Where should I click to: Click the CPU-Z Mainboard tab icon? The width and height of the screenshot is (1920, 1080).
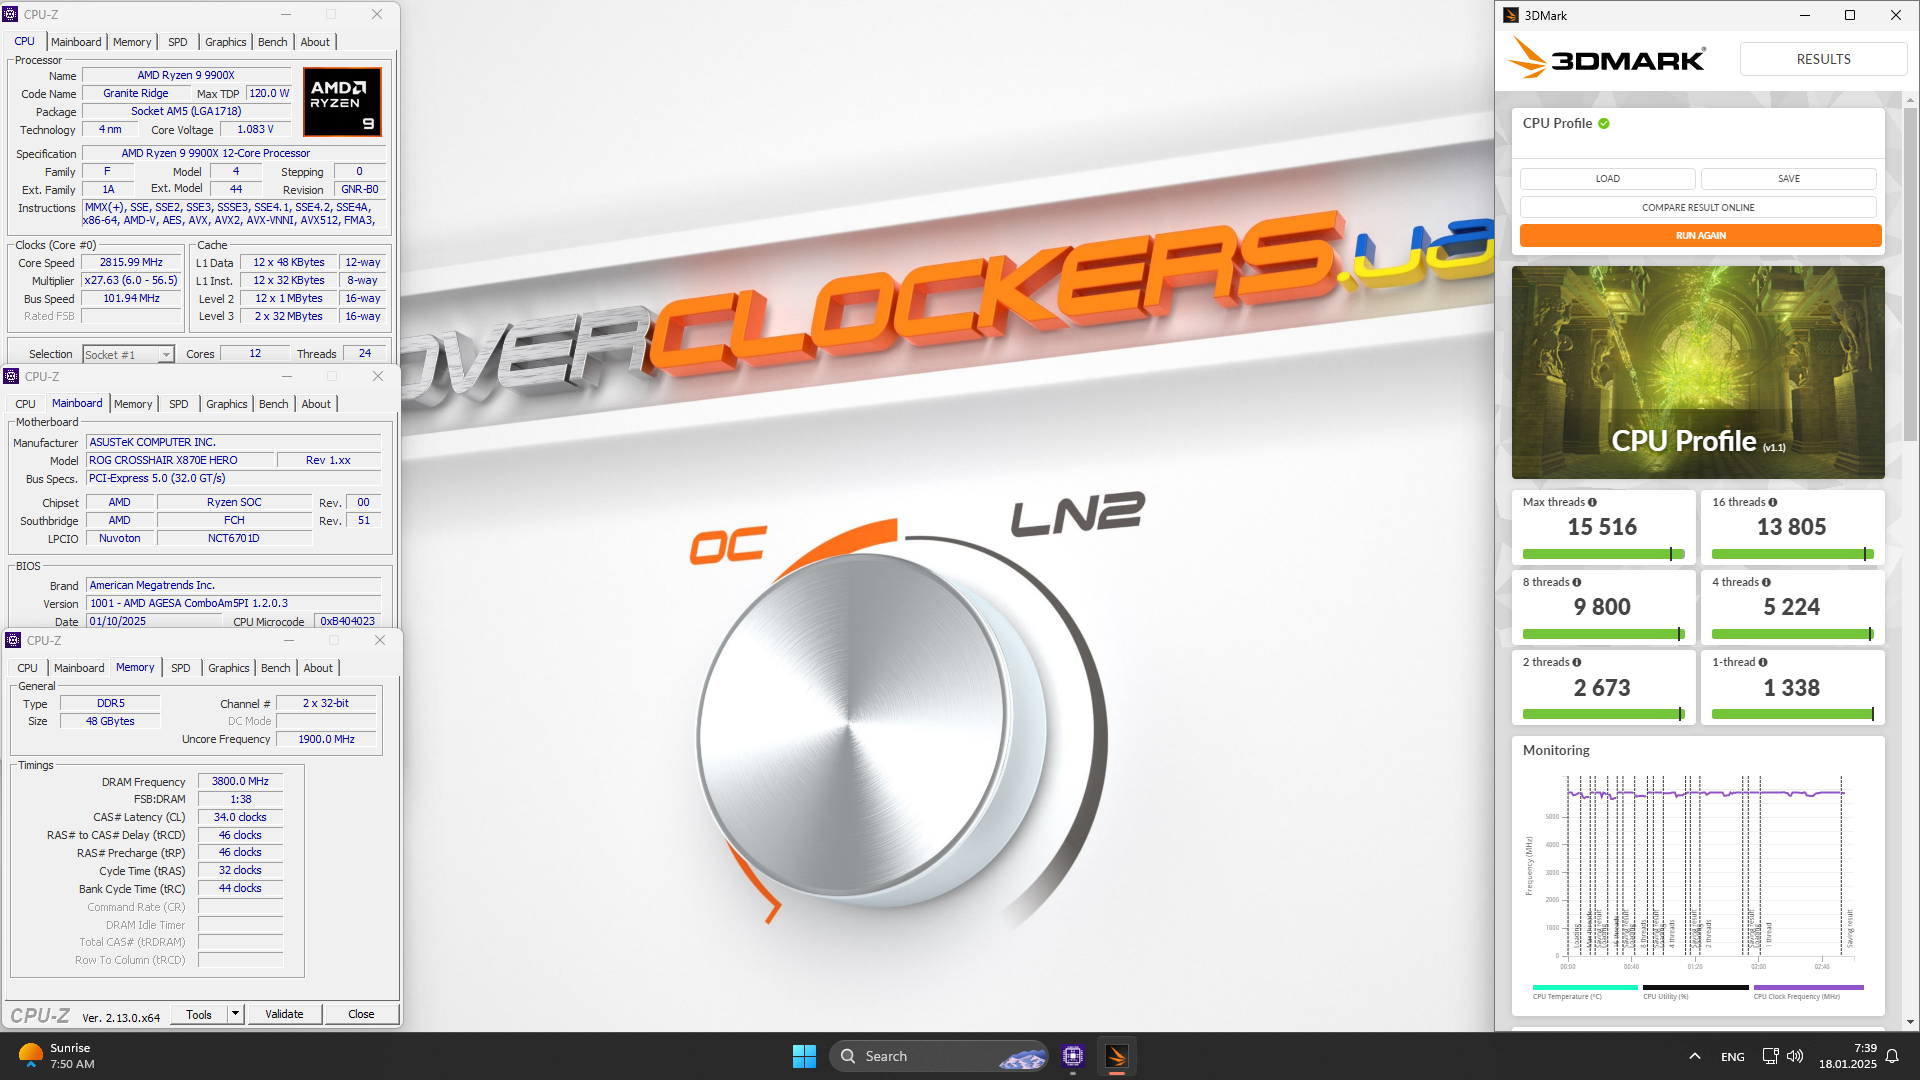(75, 402)
